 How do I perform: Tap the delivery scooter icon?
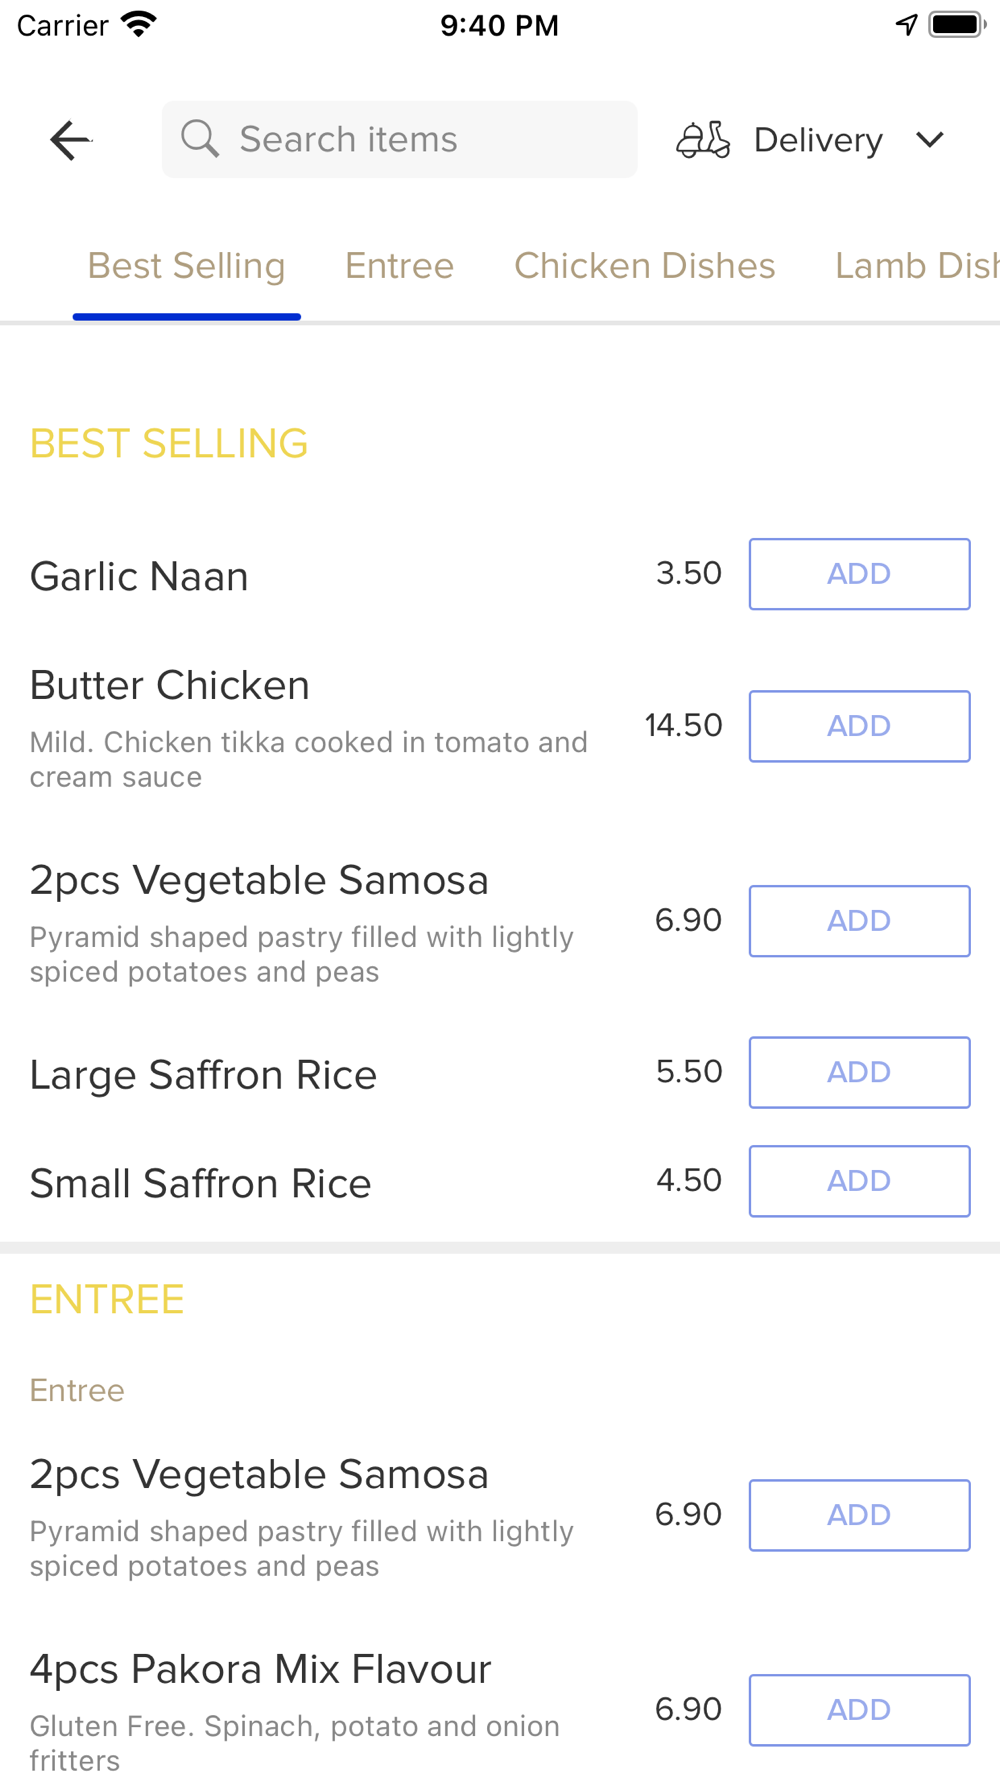pyautogui.click(x=703, y=140)
